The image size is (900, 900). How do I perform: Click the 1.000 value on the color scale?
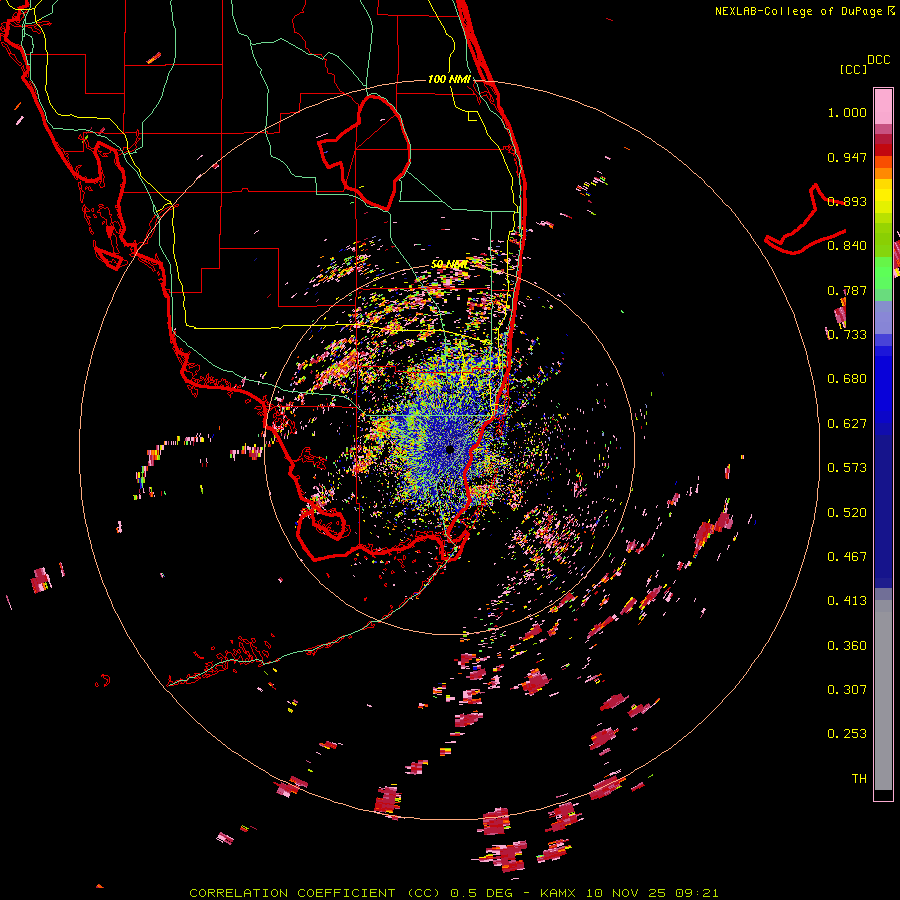coord(847,112)
